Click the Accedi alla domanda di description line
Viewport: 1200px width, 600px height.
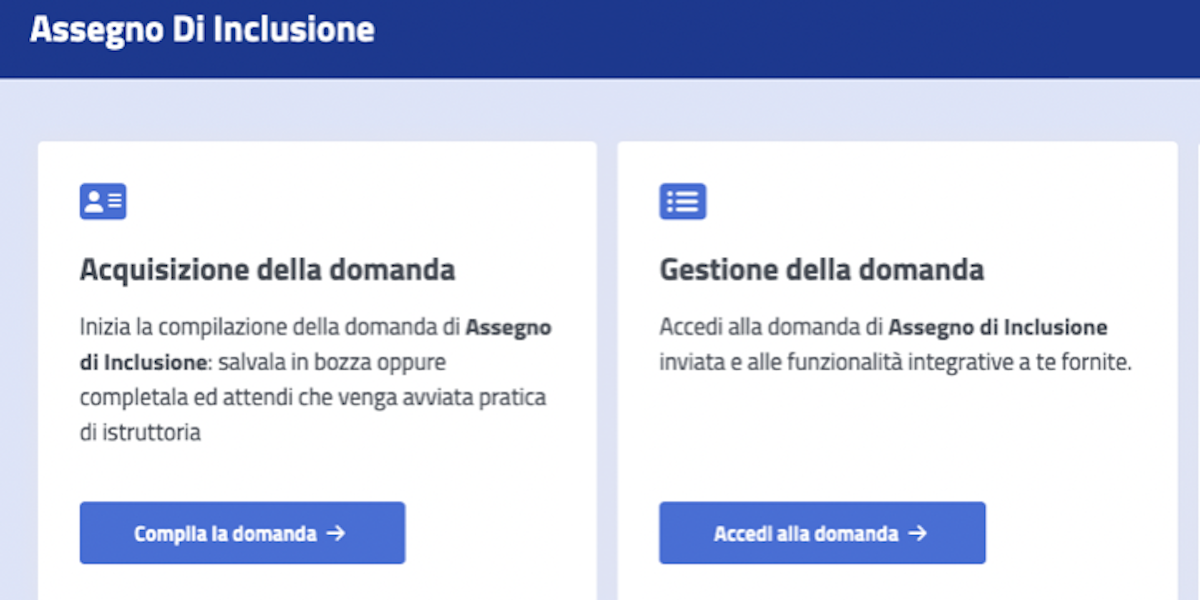(771, 327)
